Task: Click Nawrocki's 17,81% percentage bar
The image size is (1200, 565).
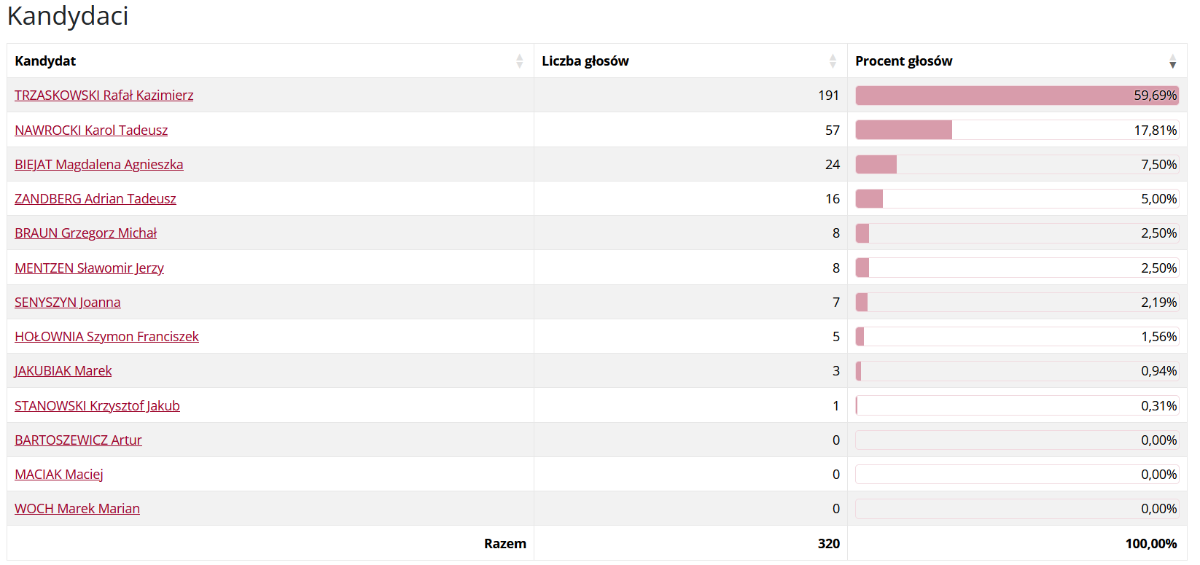Action: click(1016, 130)
